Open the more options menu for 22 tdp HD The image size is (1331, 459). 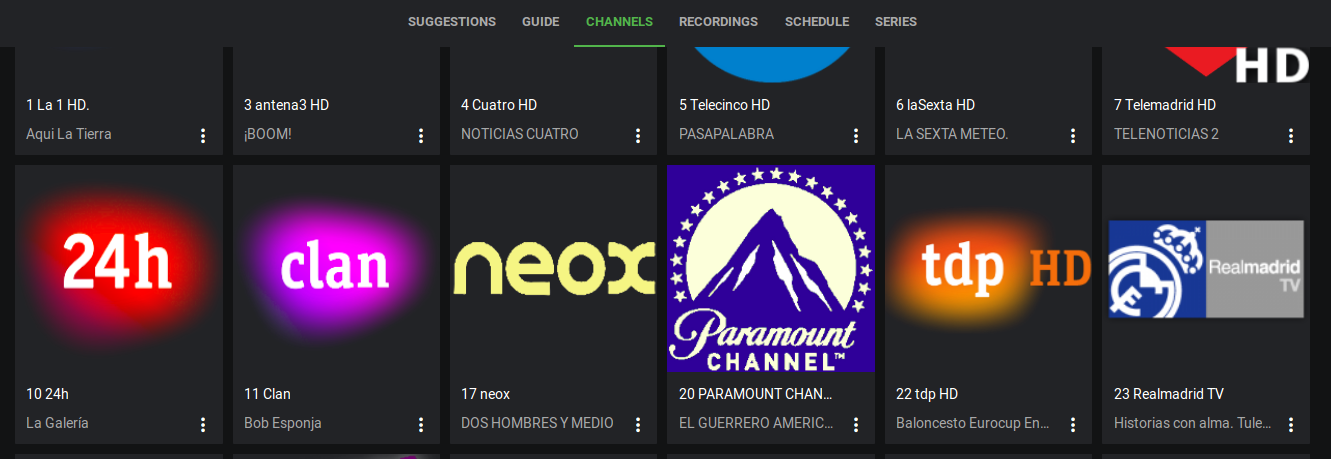pos(1073,425)
